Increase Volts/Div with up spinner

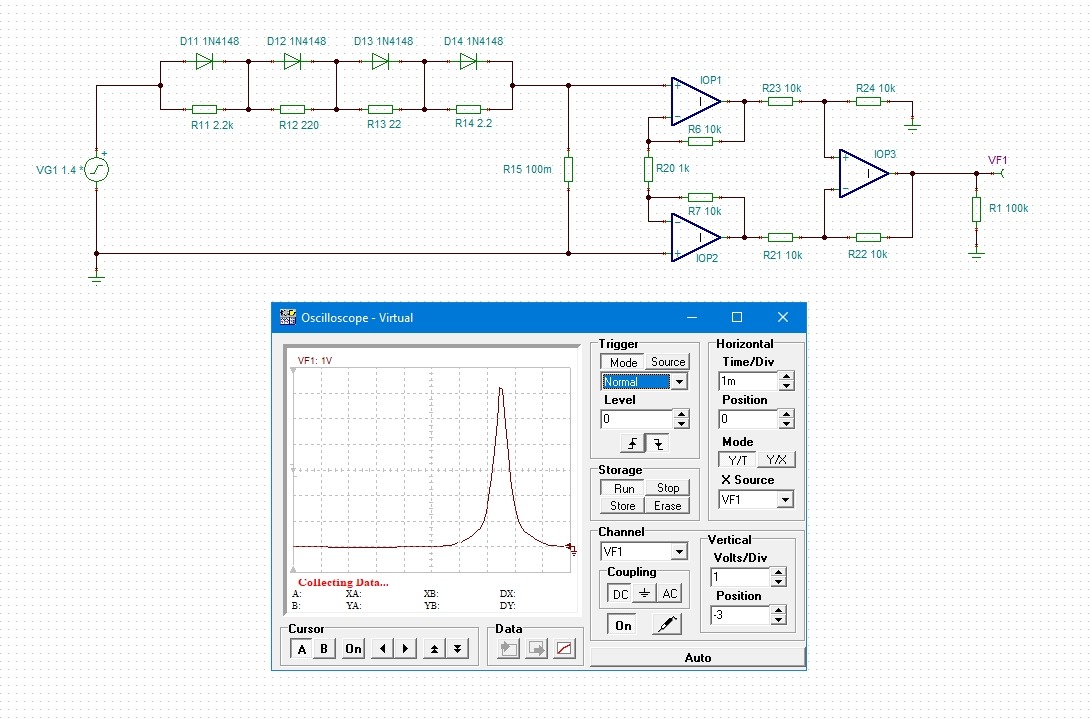[x=779, y=573]
